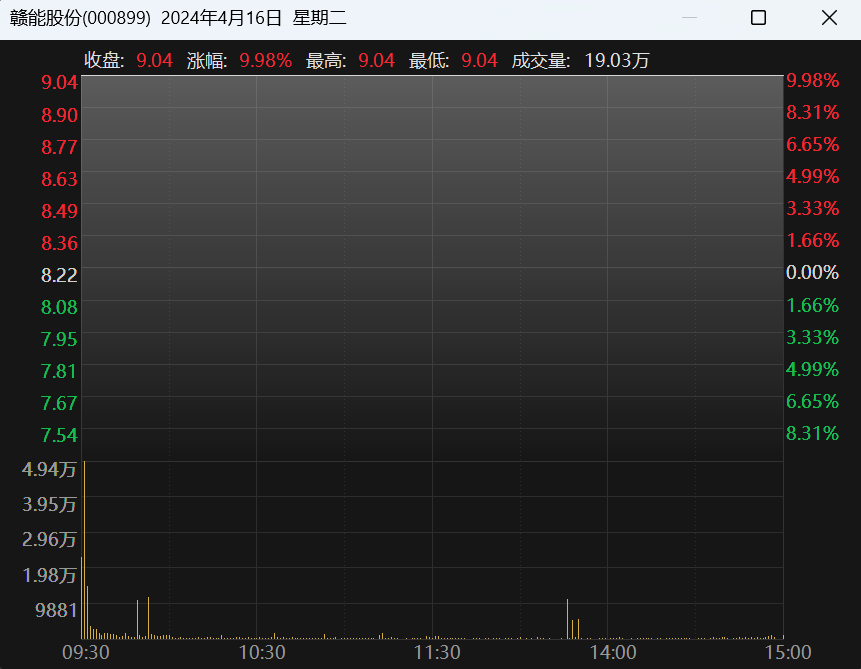Click green price axis label 7.95
Viewport: 861px width, 669px height.
(59, 339)
